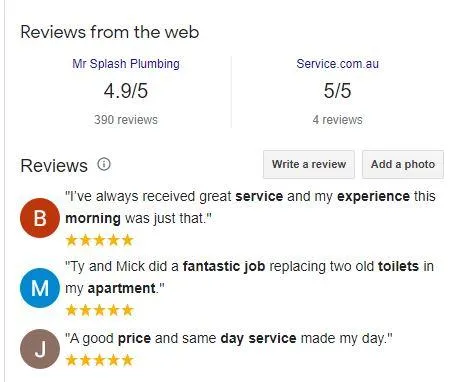The height and width of the screenshot is (382, 455).
Task: Click the Reviews section heading
Action: coord(54,166)
